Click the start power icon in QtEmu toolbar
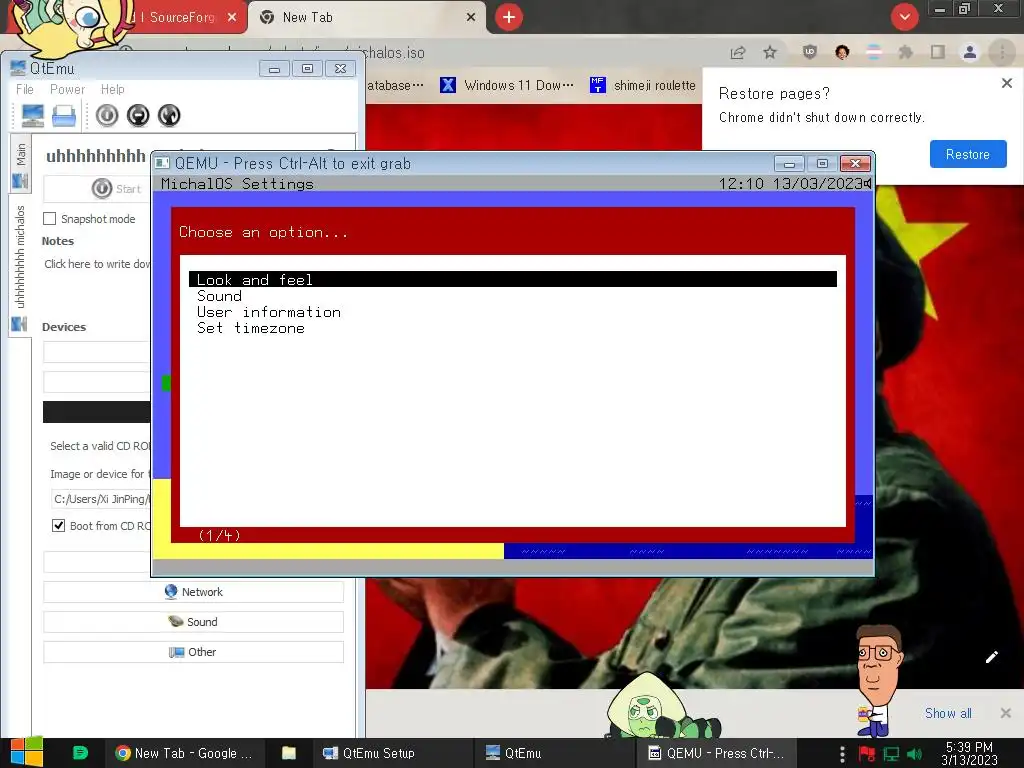 pos(107,116)
